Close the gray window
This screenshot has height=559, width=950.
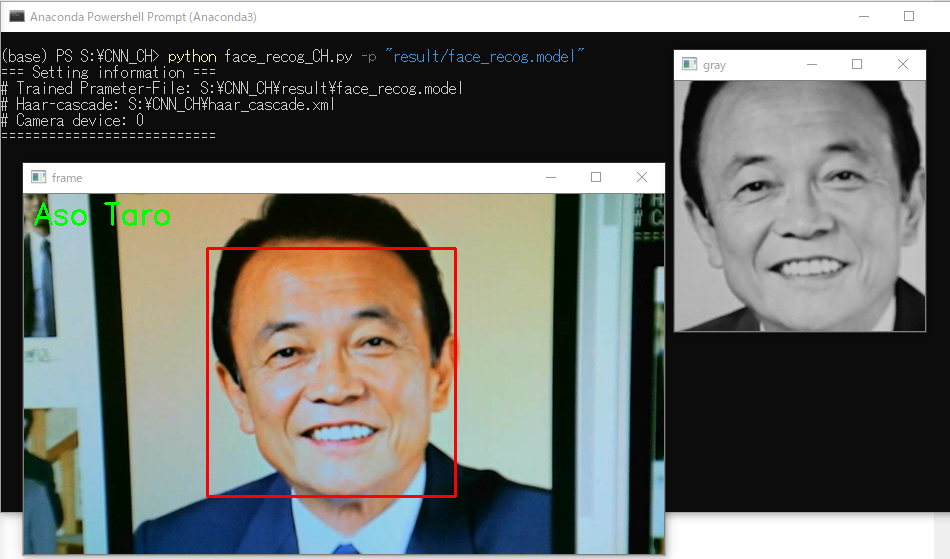[903, 64]
